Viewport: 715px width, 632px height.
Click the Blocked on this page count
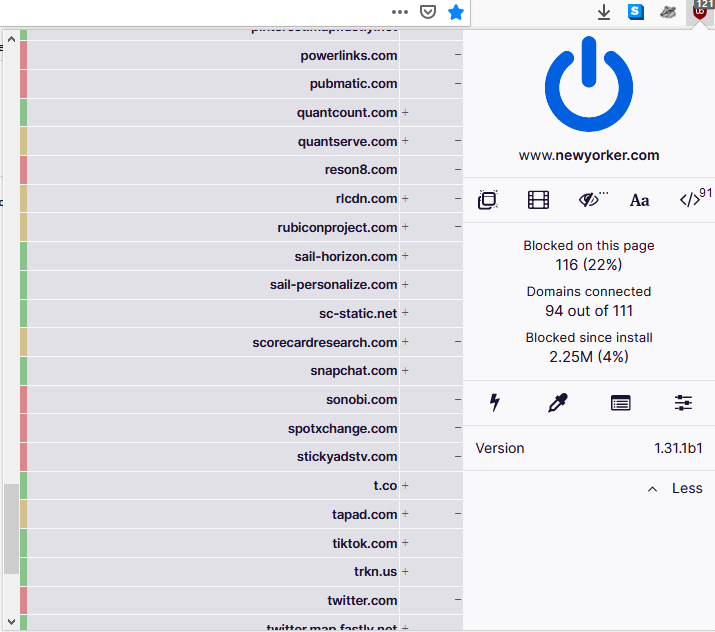click(x=589, y=265)
